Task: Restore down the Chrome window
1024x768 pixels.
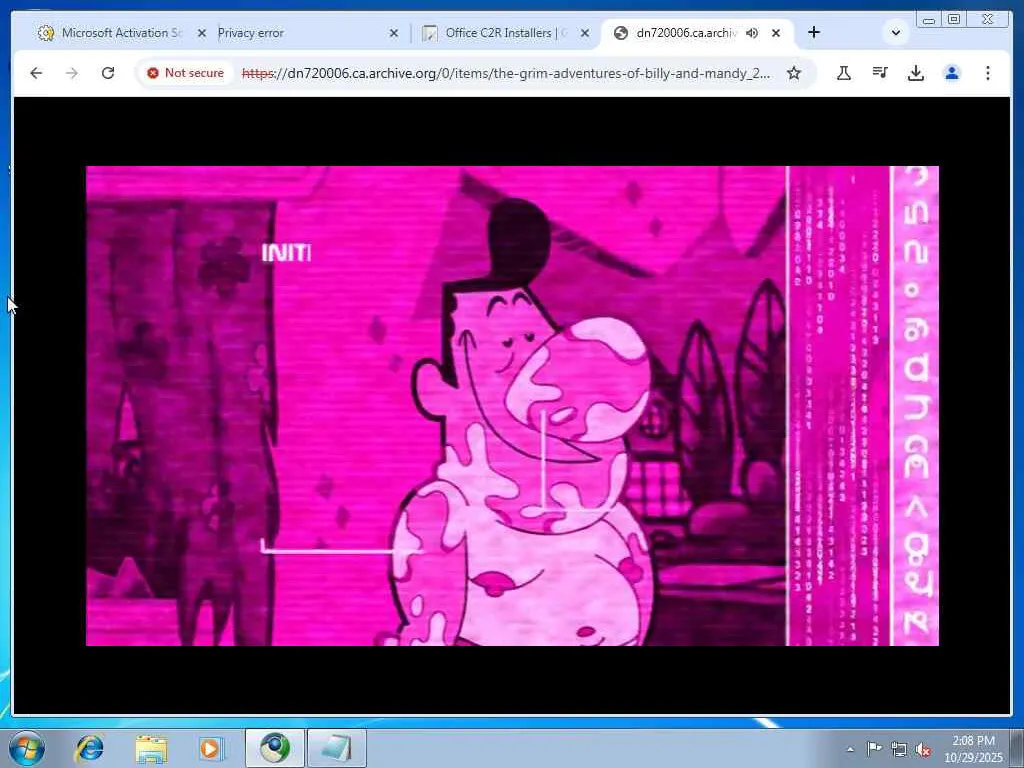Action: coord(954,20)
